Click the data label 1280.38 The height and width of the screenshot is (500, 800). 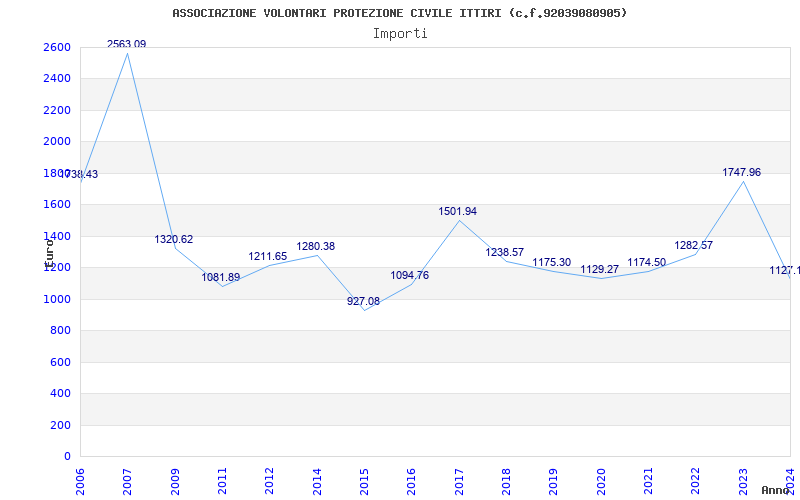point(316,246)
